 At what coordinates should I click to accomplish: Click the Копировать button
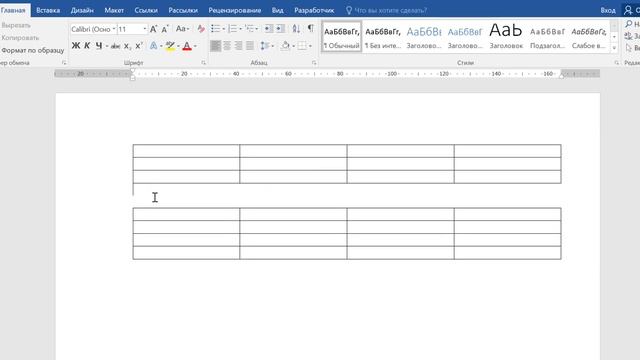pos(20,38)
